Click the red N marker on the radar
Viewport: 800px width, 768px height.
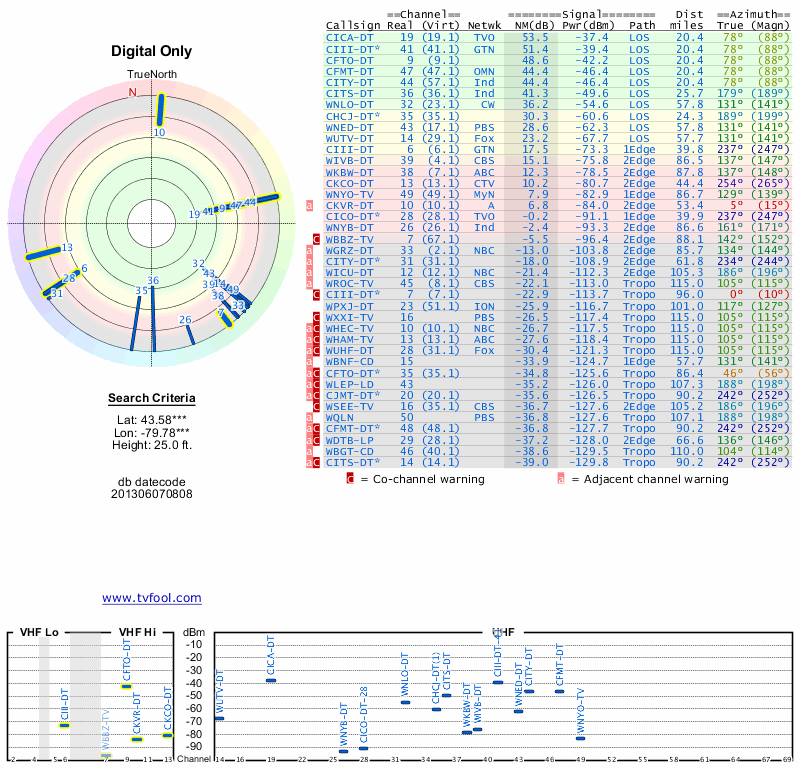click(132, 93)
